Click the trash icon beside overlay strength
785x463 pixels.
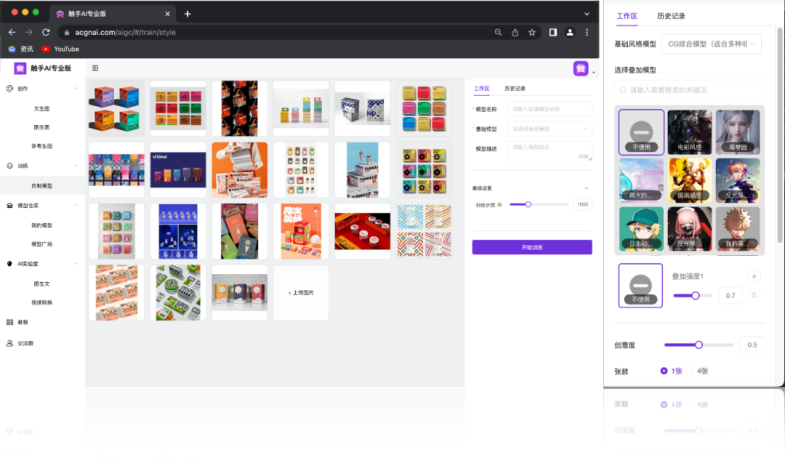(x=754, y=295)
